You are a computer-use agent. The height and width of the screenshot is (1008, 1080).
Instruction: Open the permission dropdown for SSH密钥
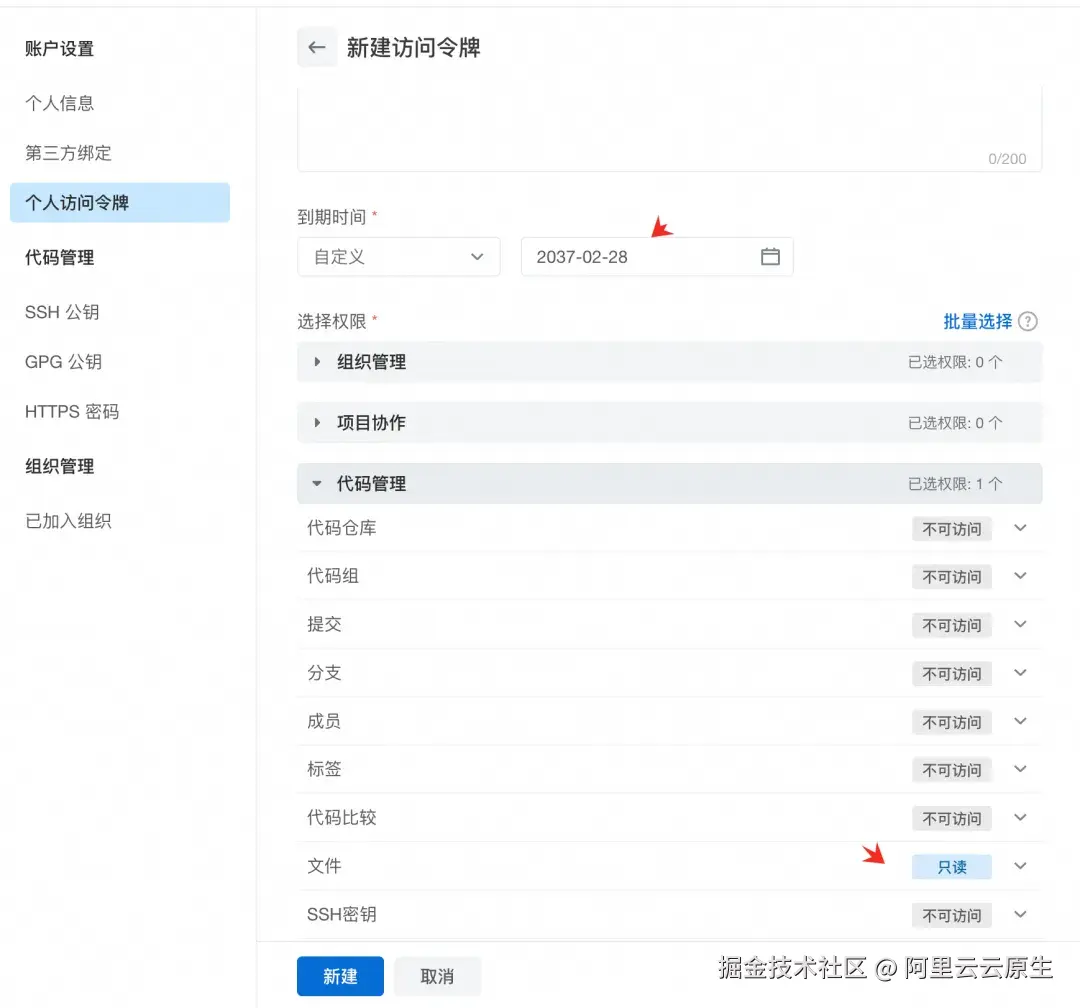(1020, 914)
